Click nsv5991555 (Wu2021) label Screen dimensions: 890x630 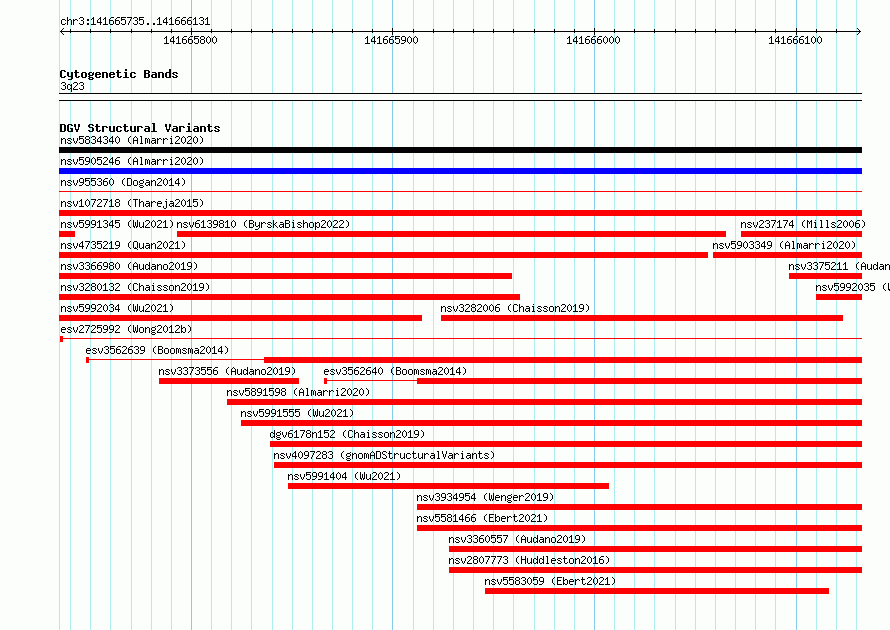coord(297,413)
